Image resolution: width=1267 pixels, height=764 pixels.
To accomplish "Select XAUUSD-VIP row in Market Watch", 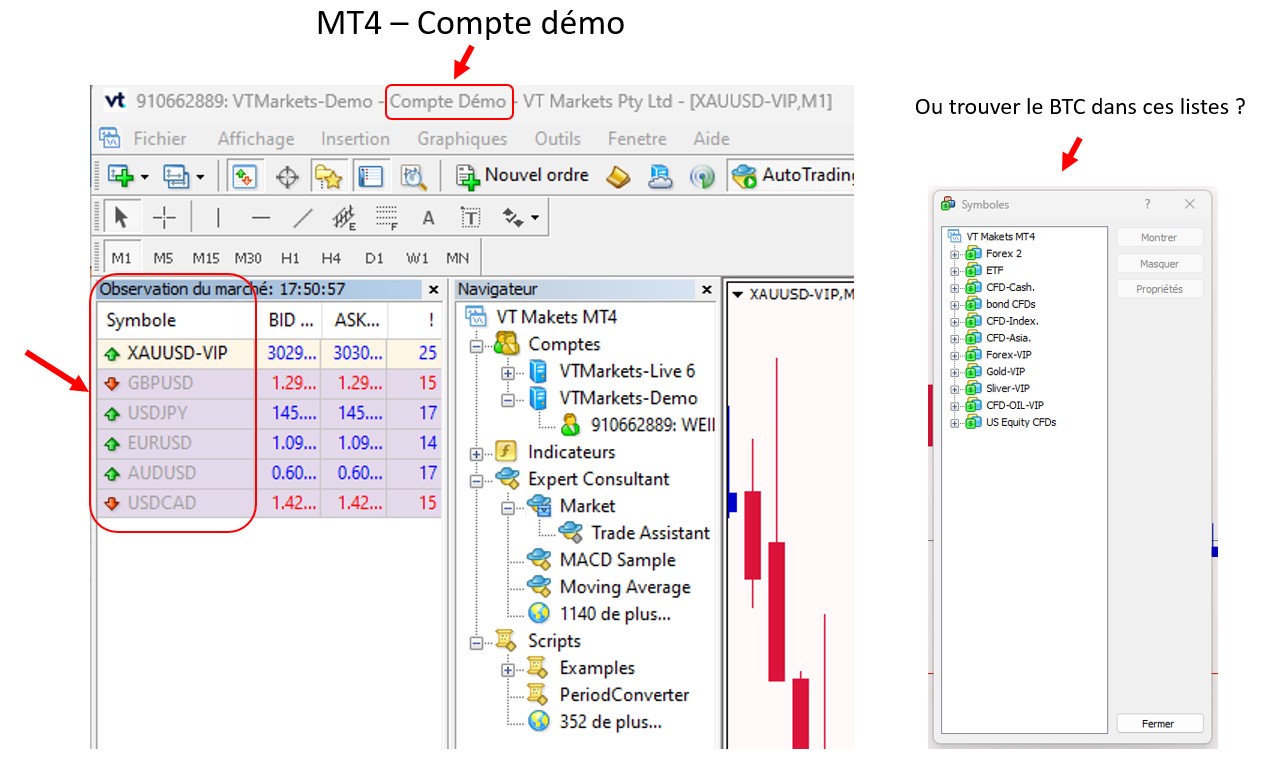I will [x=270, y=353].
